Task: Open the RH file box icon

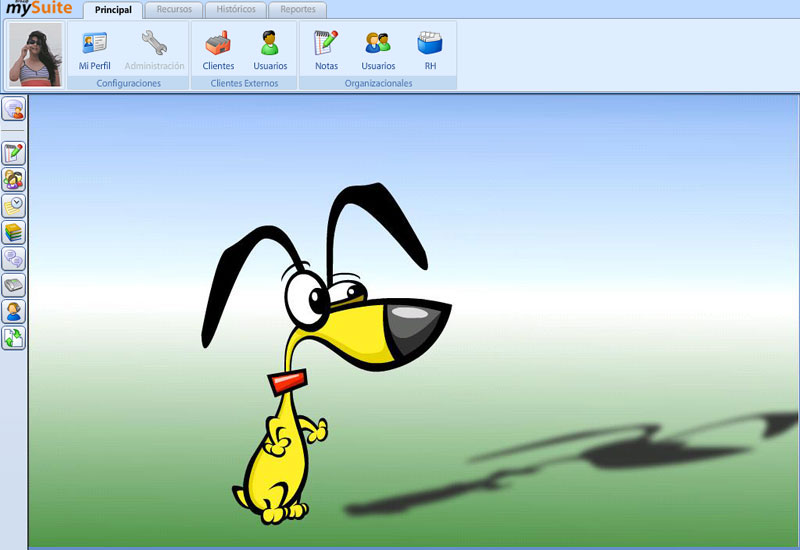Action: pyautogui.click(x=430, y=50)
